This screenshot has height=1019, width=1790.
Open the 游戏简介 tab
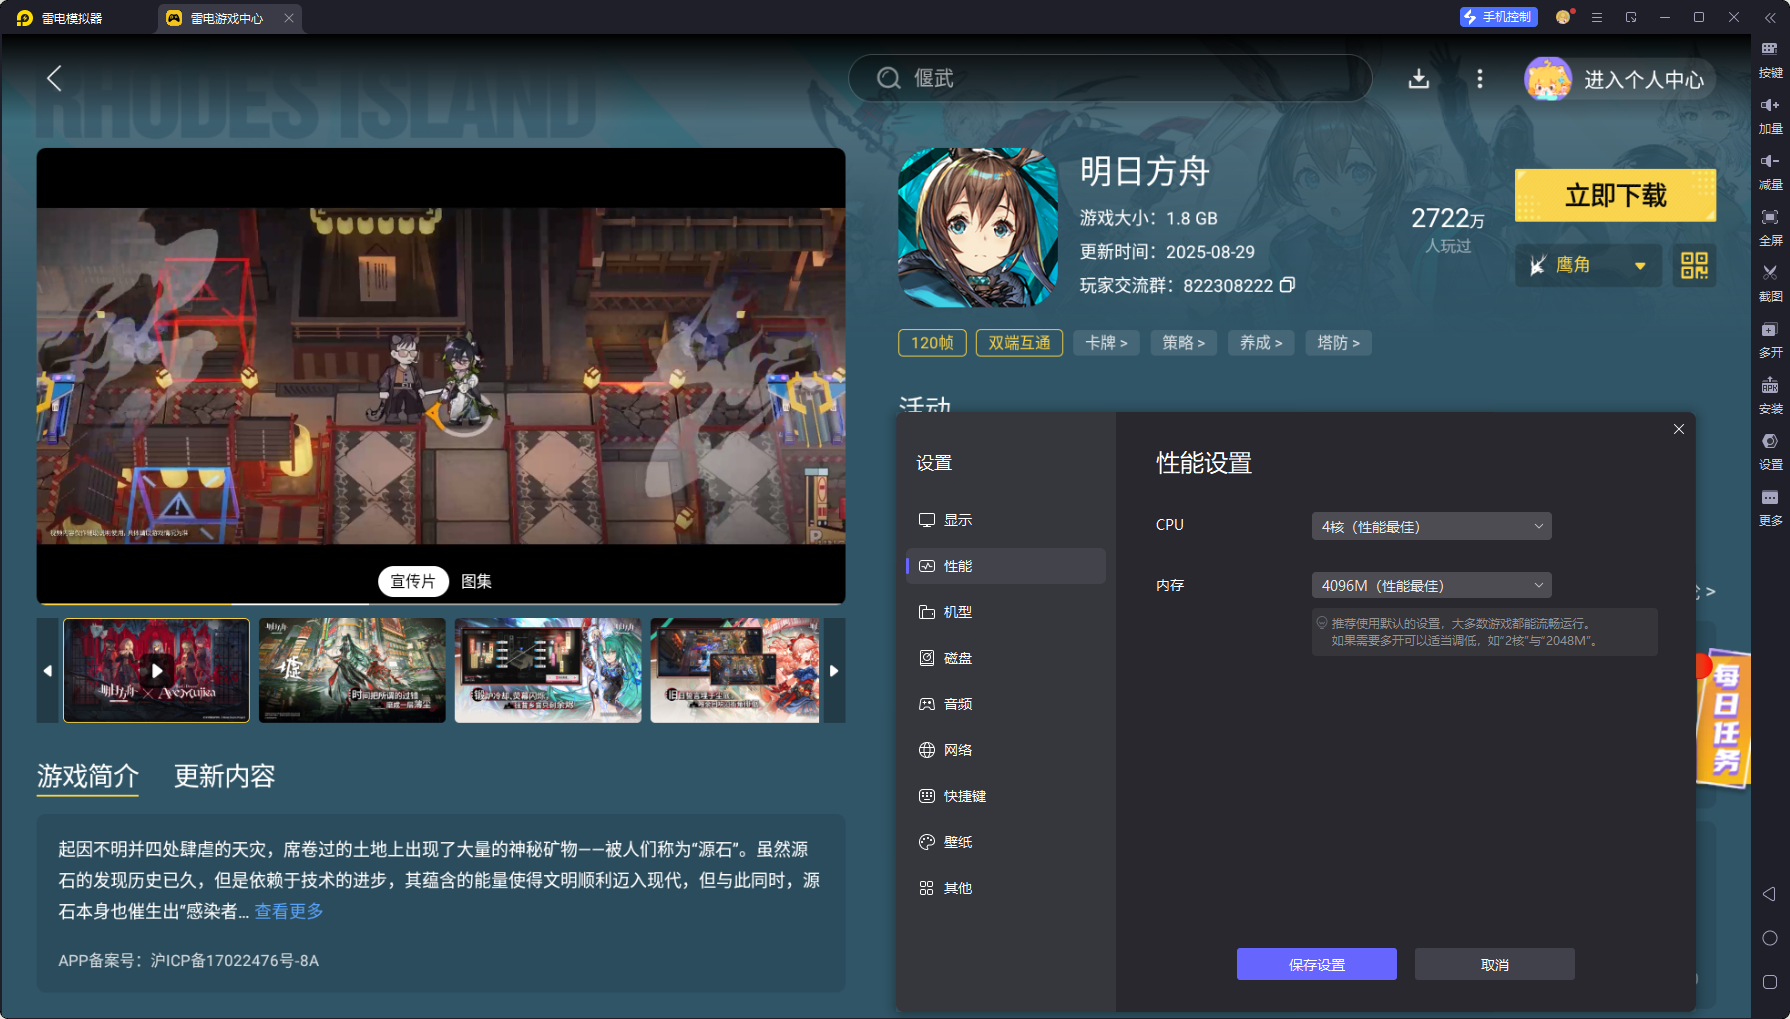[x=88, y=776]
